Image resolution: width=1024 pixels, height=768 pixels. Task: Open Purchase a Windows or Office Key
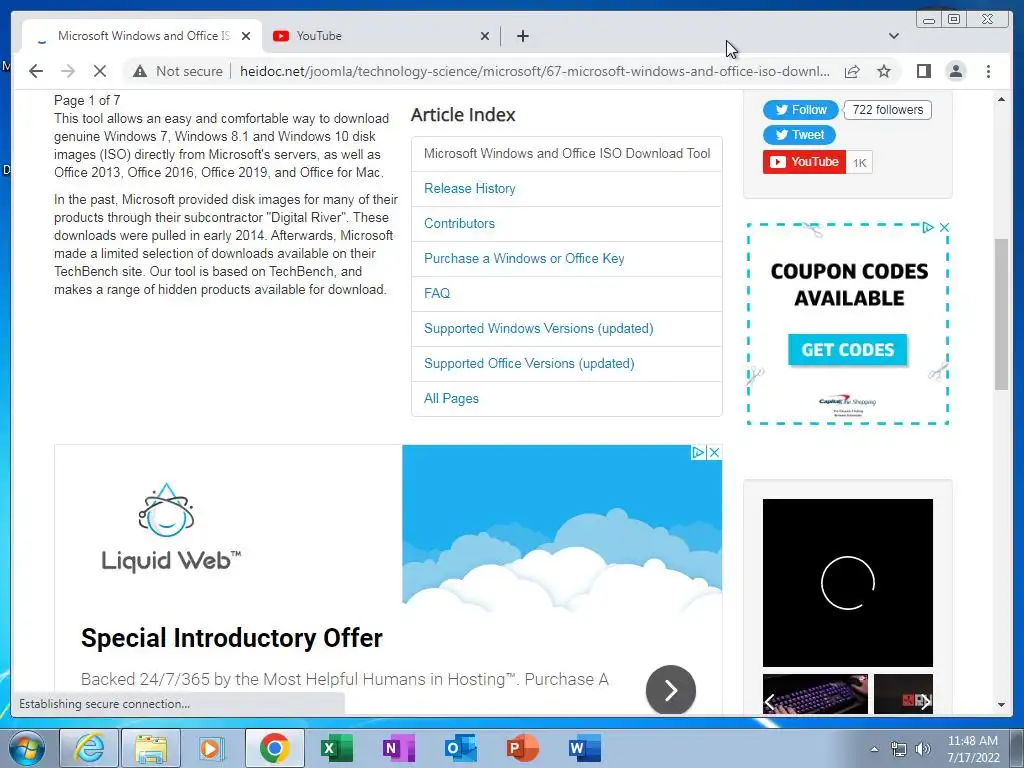(x=524, y=259)
